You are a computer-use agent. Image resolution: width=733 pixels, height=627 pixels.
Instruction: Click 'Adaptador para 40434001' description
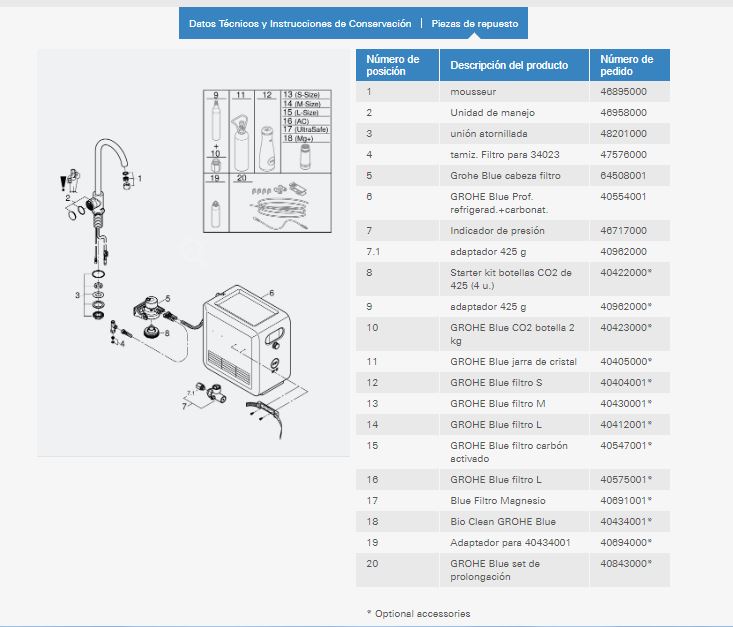point(510,543)
